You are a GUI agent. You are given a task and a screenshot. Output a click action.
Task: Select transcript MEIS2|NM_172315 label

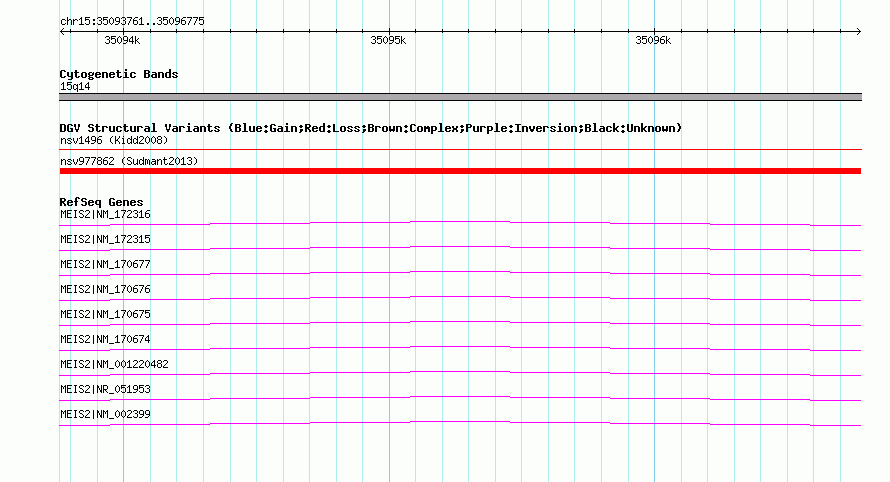(106, 240)
